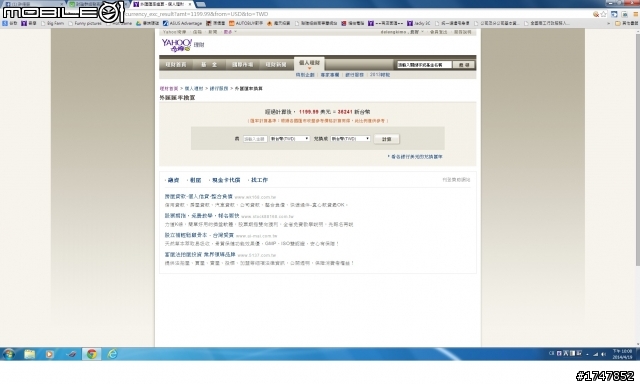
Task: Launch Internet Explorer from the taskbar
Action: click(112, 353)
